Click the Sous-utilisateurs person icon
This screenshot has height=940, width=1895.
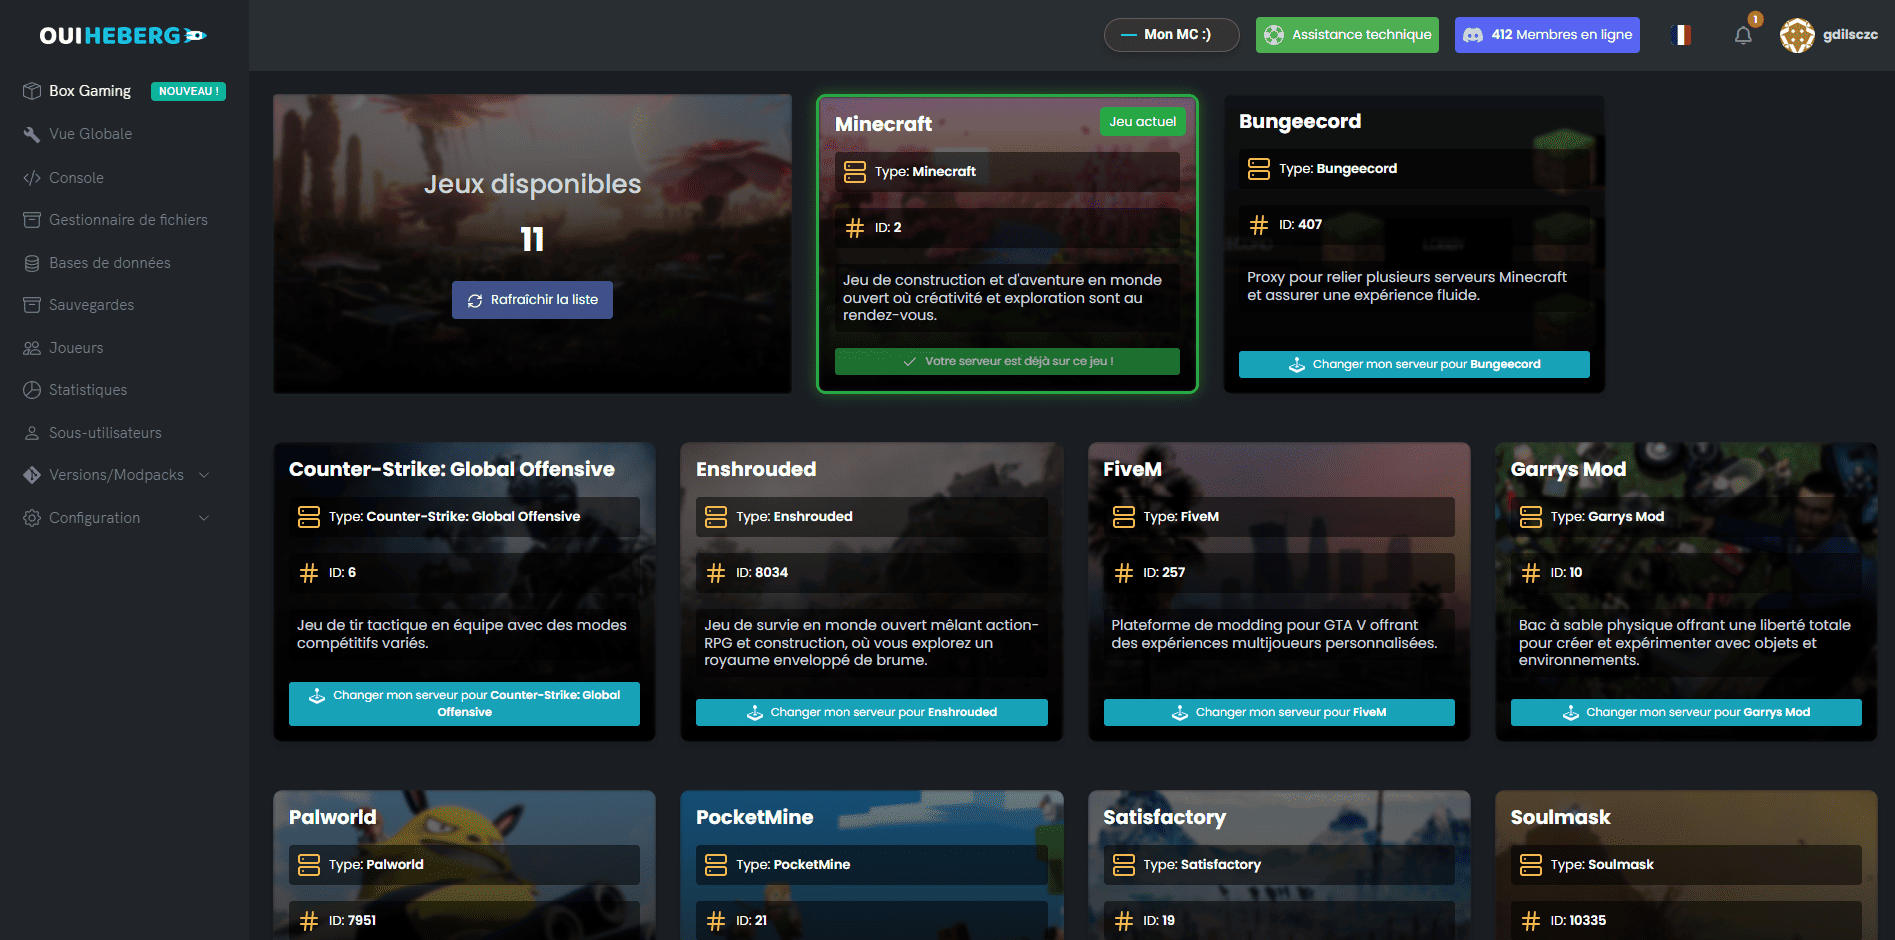tap(32, 433)
